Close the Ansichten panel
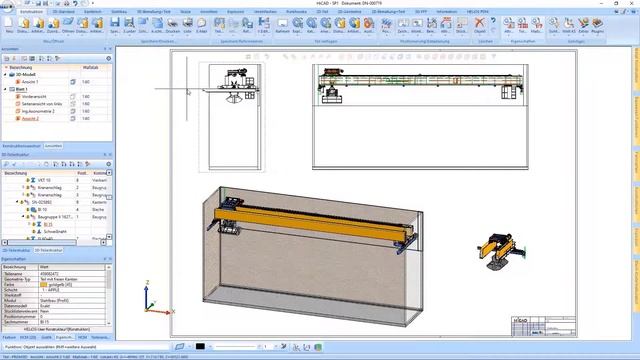Screen dimensions: 640x360 tap(110, 49)
